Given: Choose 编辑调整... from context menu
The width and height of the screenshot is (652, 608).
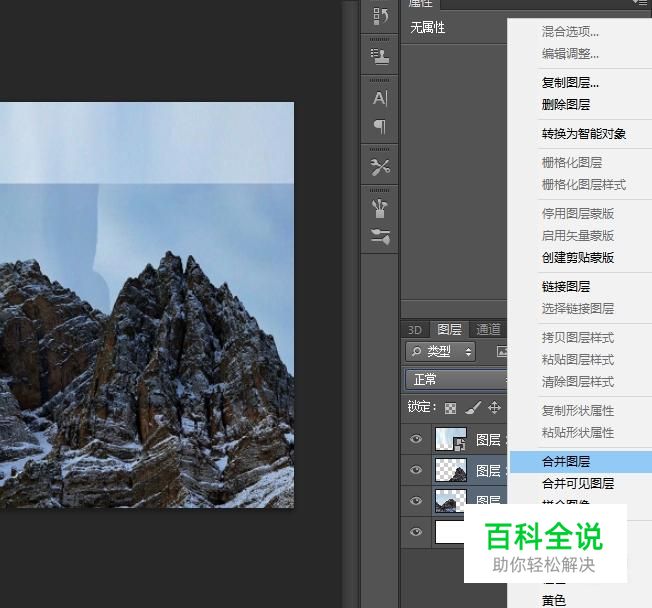Looking at the screenshot, I should point(570,54).
